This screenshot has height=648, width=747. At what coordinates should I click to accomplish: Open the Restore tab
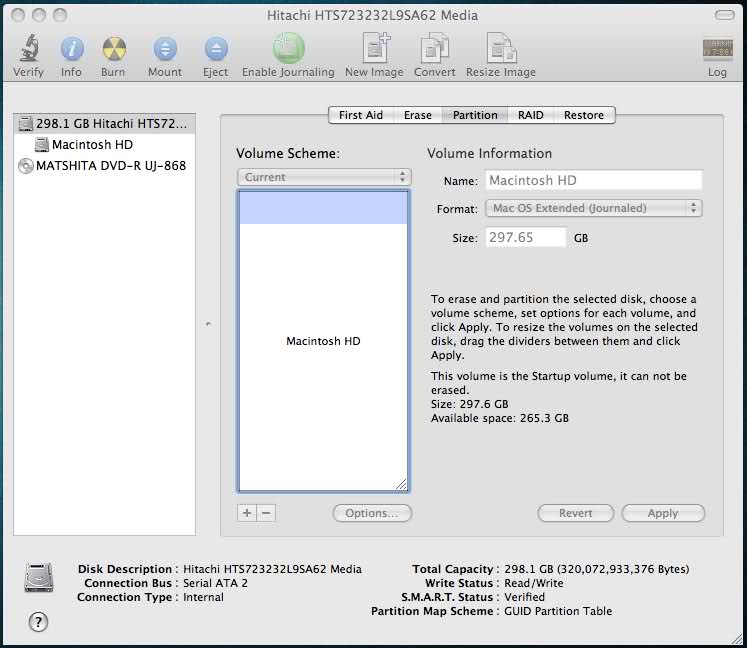(x=584, y=115)
